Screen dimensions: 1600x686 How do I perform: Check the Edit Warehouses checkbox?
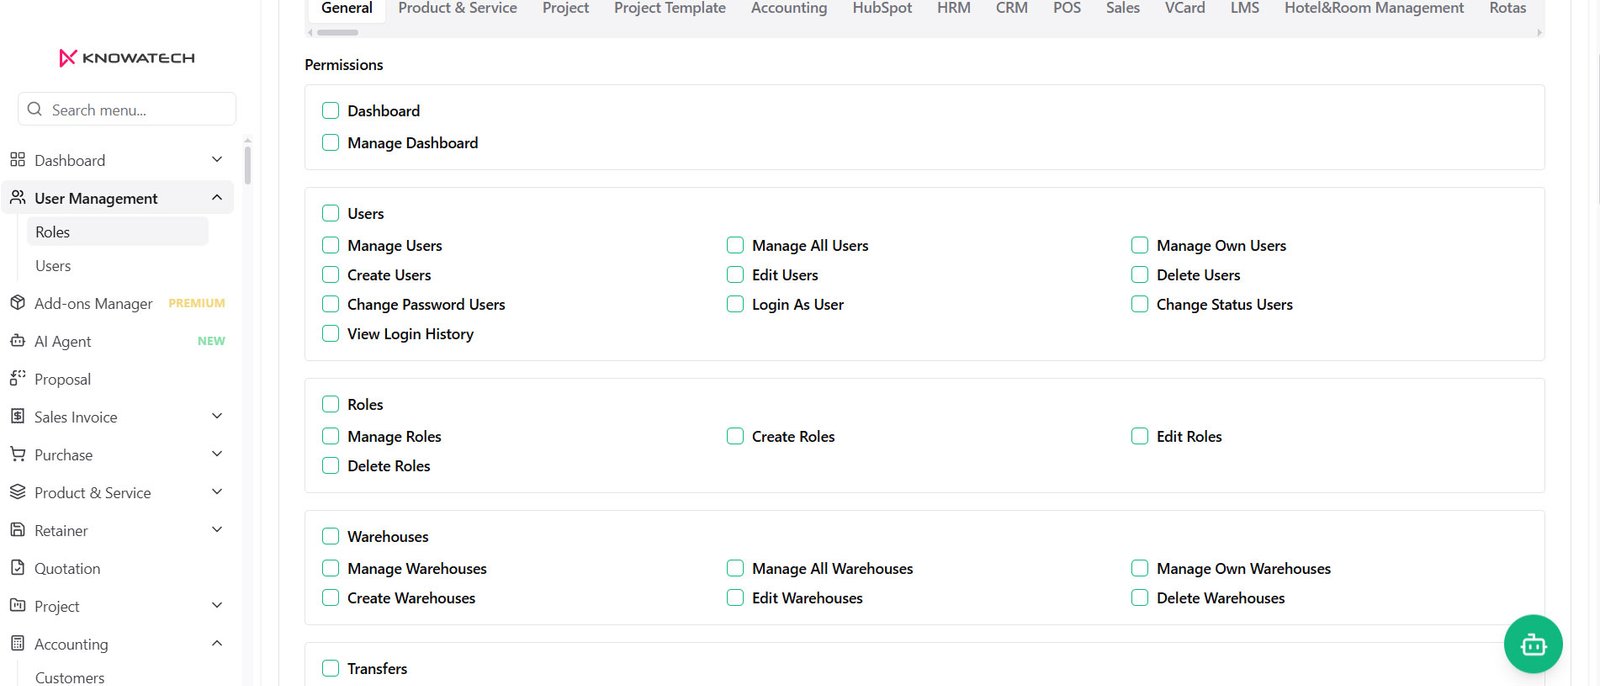click(x=735, y=598)
